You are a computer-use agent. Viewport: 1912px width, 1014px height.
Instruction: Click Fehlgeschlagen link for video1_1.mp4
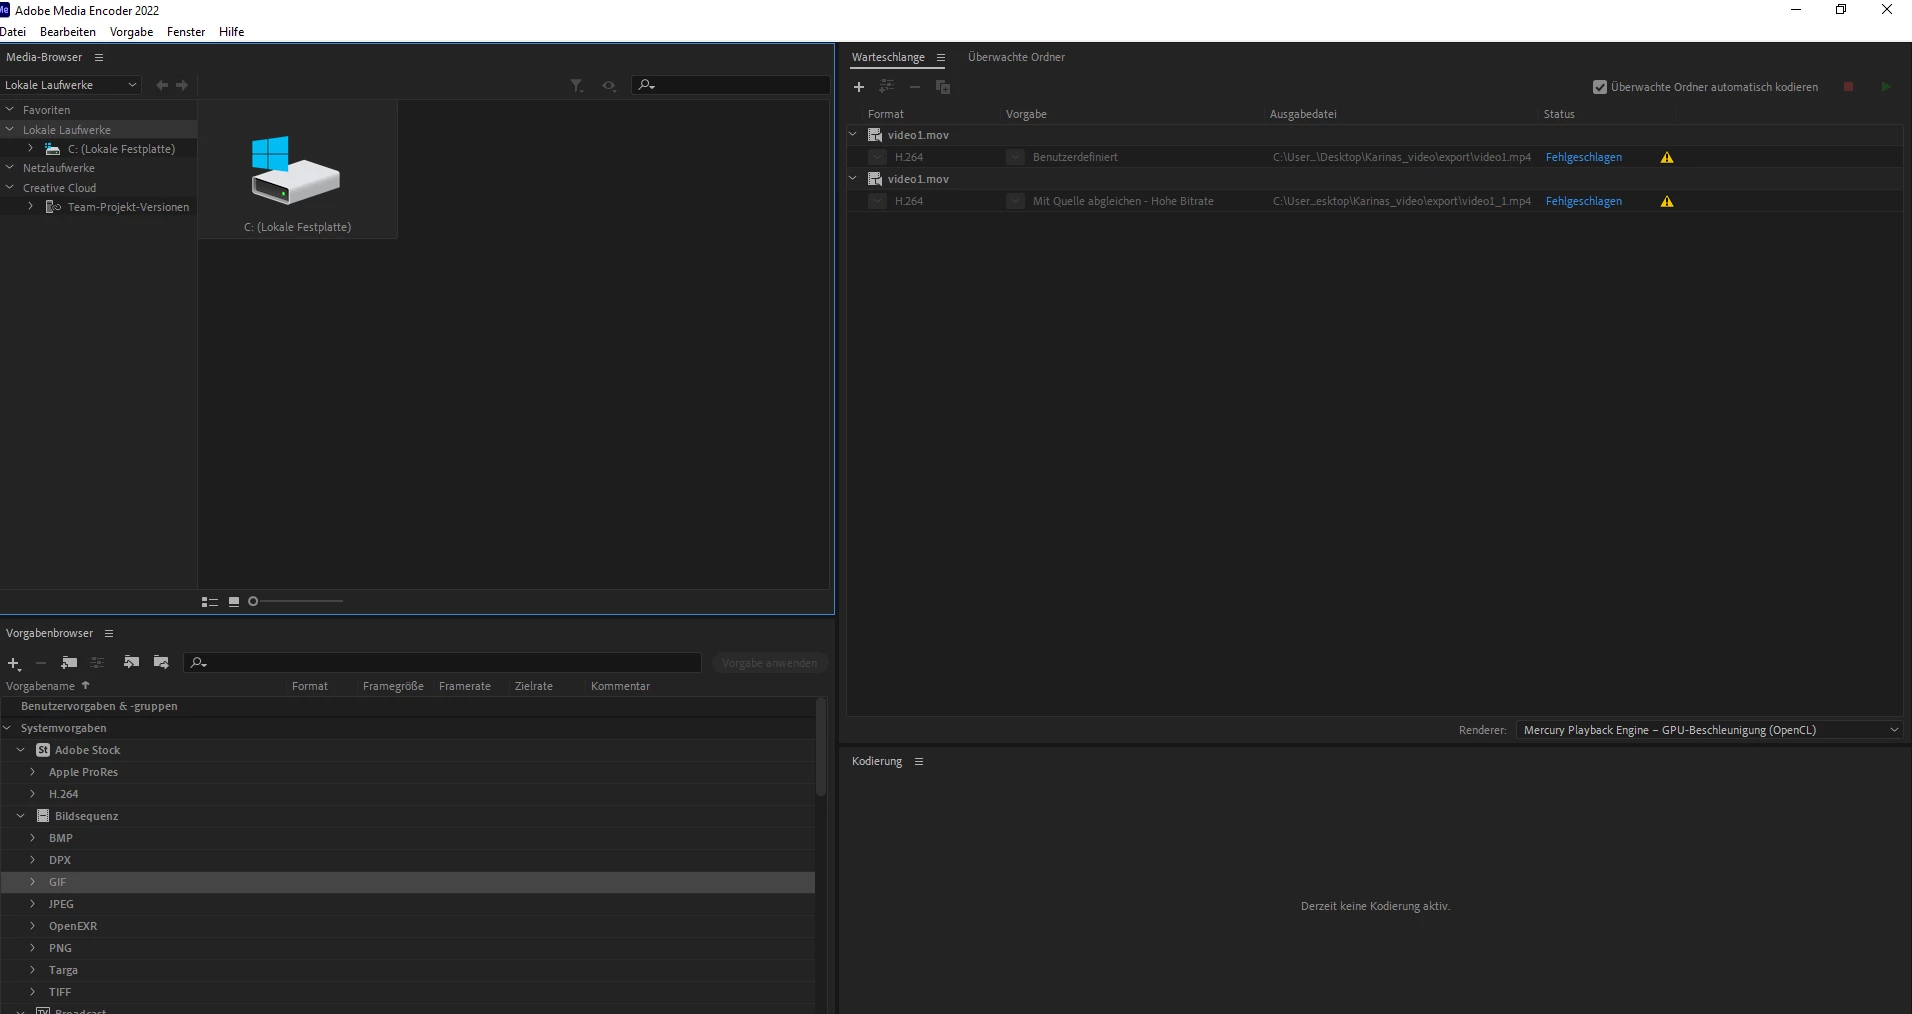[1584, 202]
